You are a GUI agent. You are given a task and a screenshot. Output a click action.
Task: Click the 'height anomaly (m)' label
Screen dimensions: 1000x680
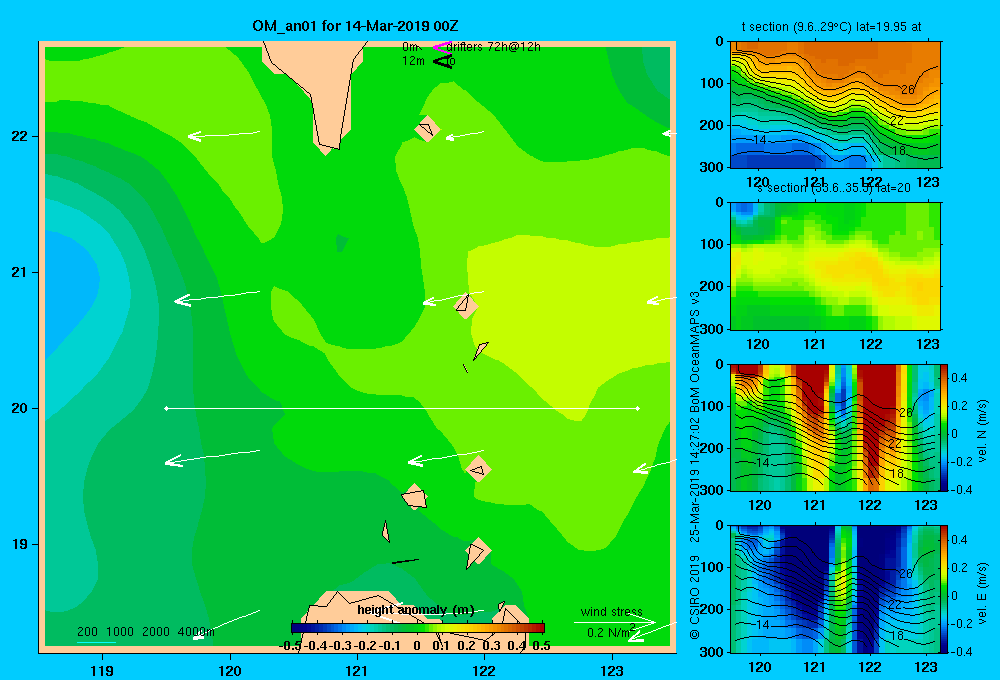(415, 610)
